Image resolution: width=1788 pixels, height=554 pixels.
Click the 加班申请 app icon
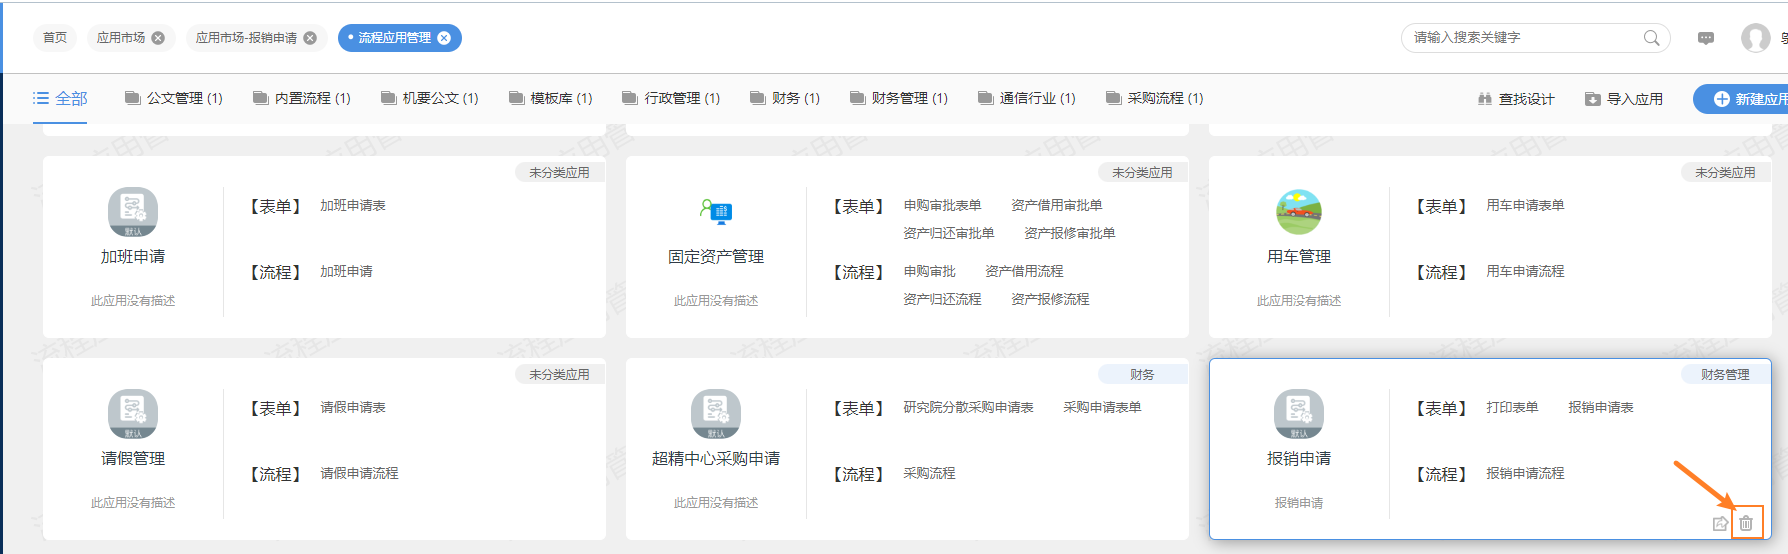tap(133, 211)
